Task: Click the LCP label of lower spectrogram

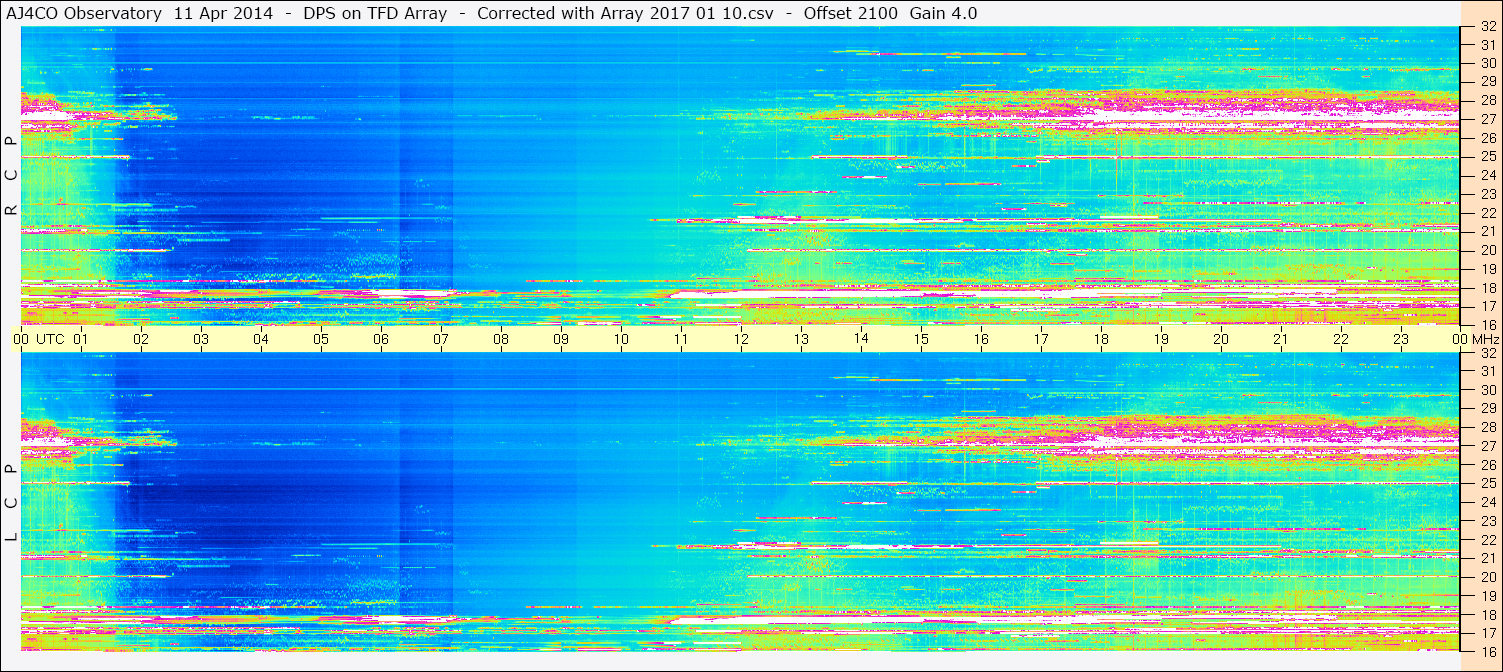Action: [x=11, y=503]
